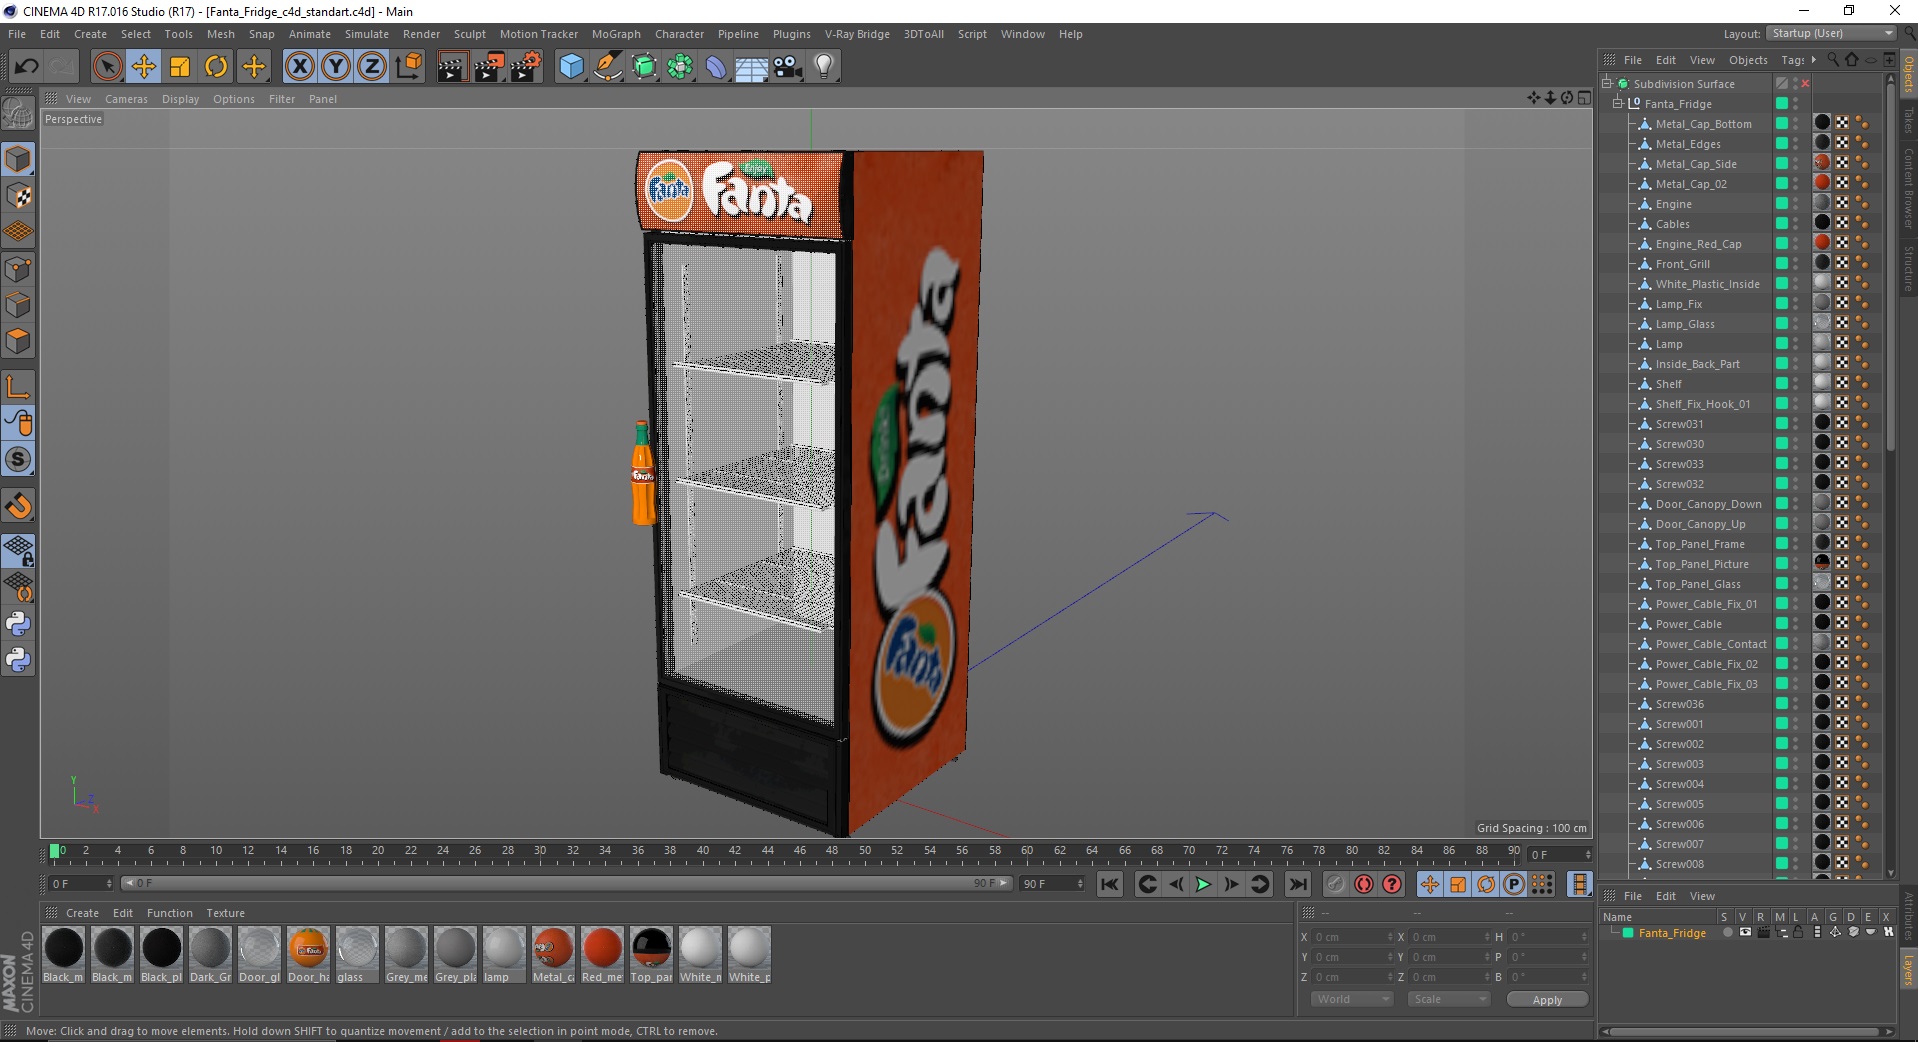Open the Layout dropdown Startup (User)
Screen dimensions: 1918x1042
coord(1831,33)
